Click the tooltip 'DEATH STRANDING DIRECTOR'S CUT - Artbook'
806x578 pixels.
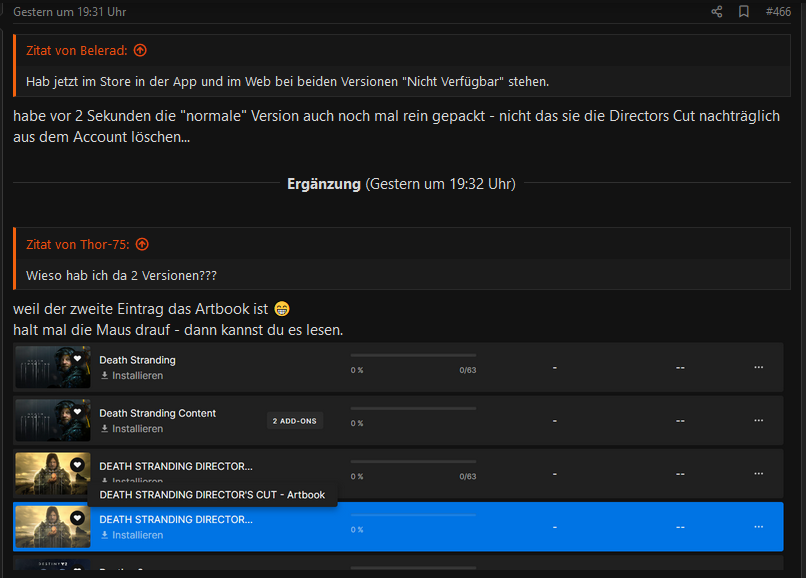point(212,495)
